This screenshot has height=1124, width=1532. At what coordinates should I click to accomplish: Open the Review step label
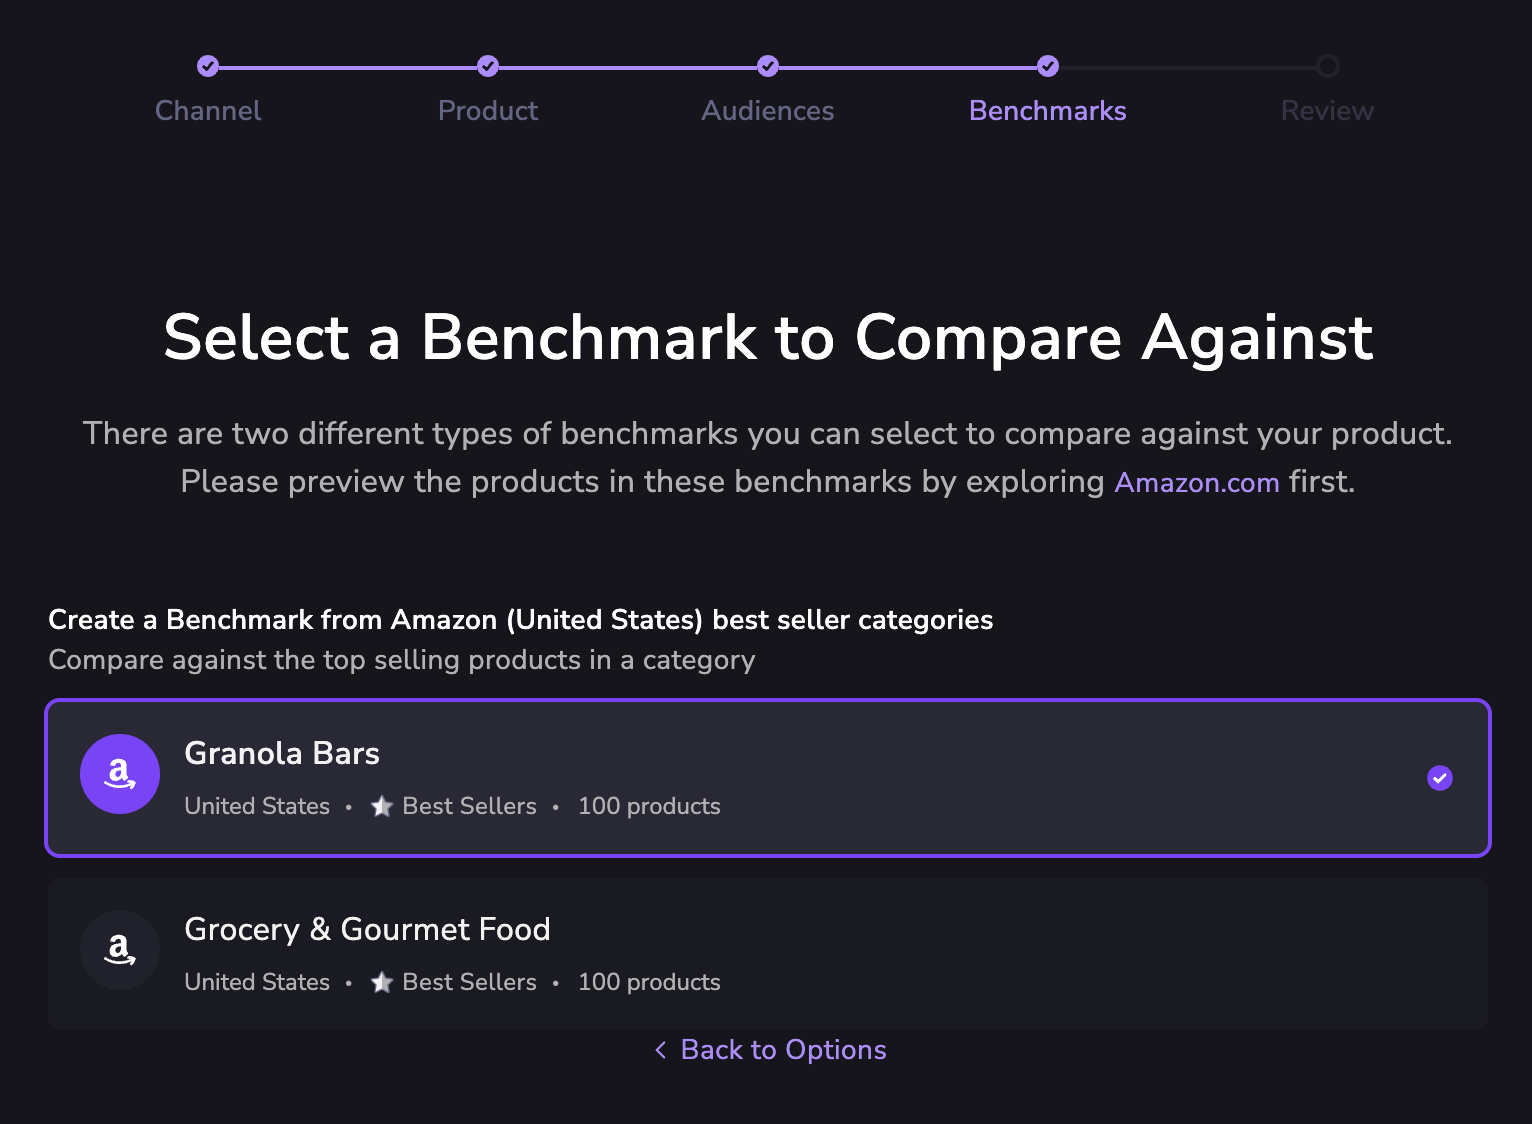coord(1328,111)
